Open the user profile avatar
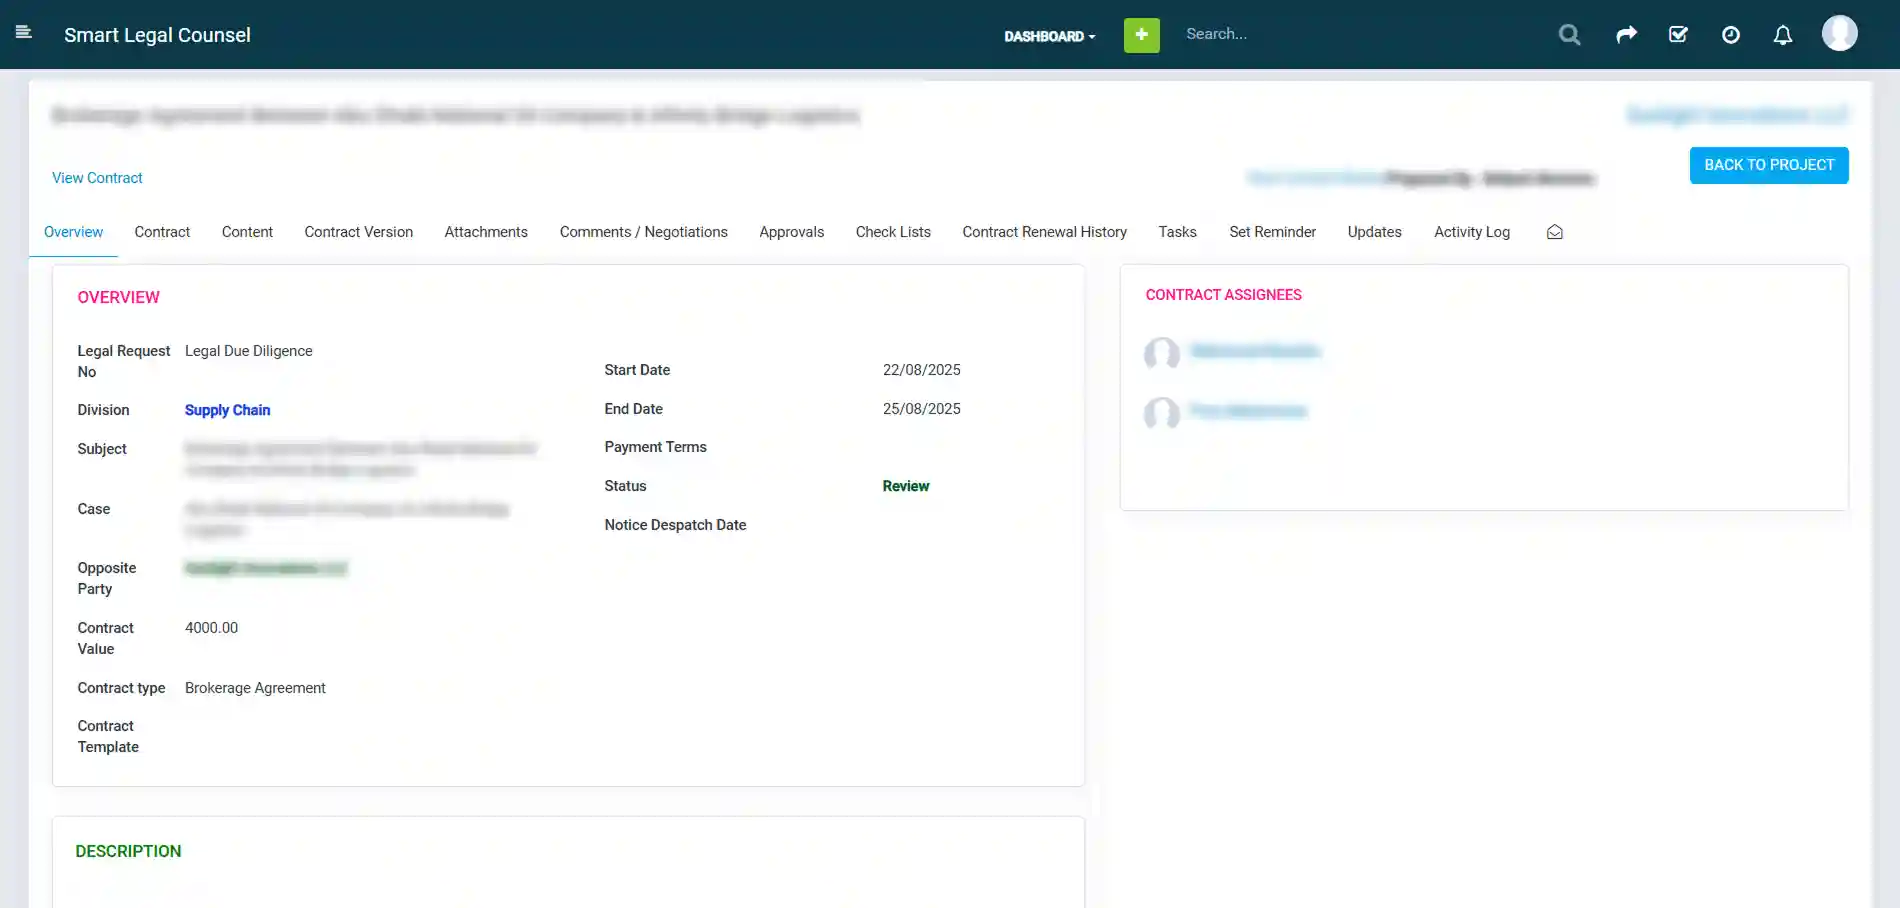 (x=1839, y=32)
